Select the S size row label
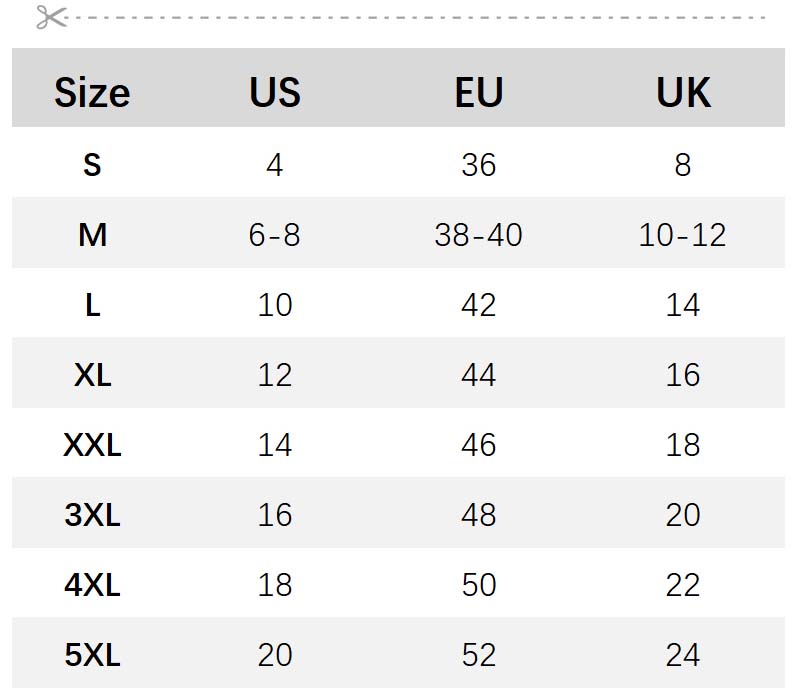Image resolution: width=800 pixels, height=698 pixels. pos(92,164)
